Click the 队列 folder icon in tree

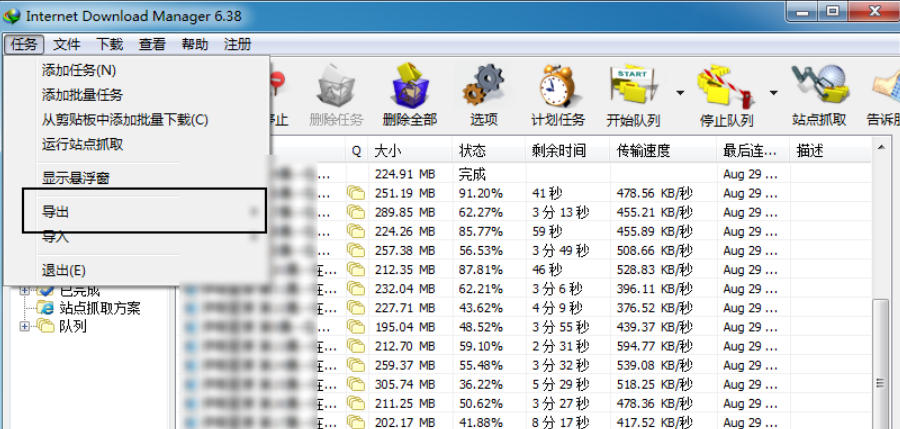point(45,327)
